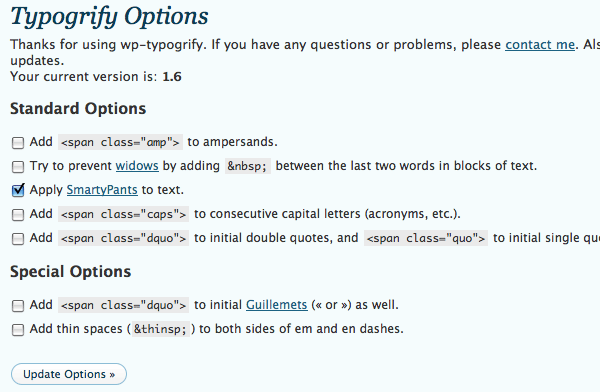
Task: Follow the "widows" hyperlink
Action: [x=137, y=166]
